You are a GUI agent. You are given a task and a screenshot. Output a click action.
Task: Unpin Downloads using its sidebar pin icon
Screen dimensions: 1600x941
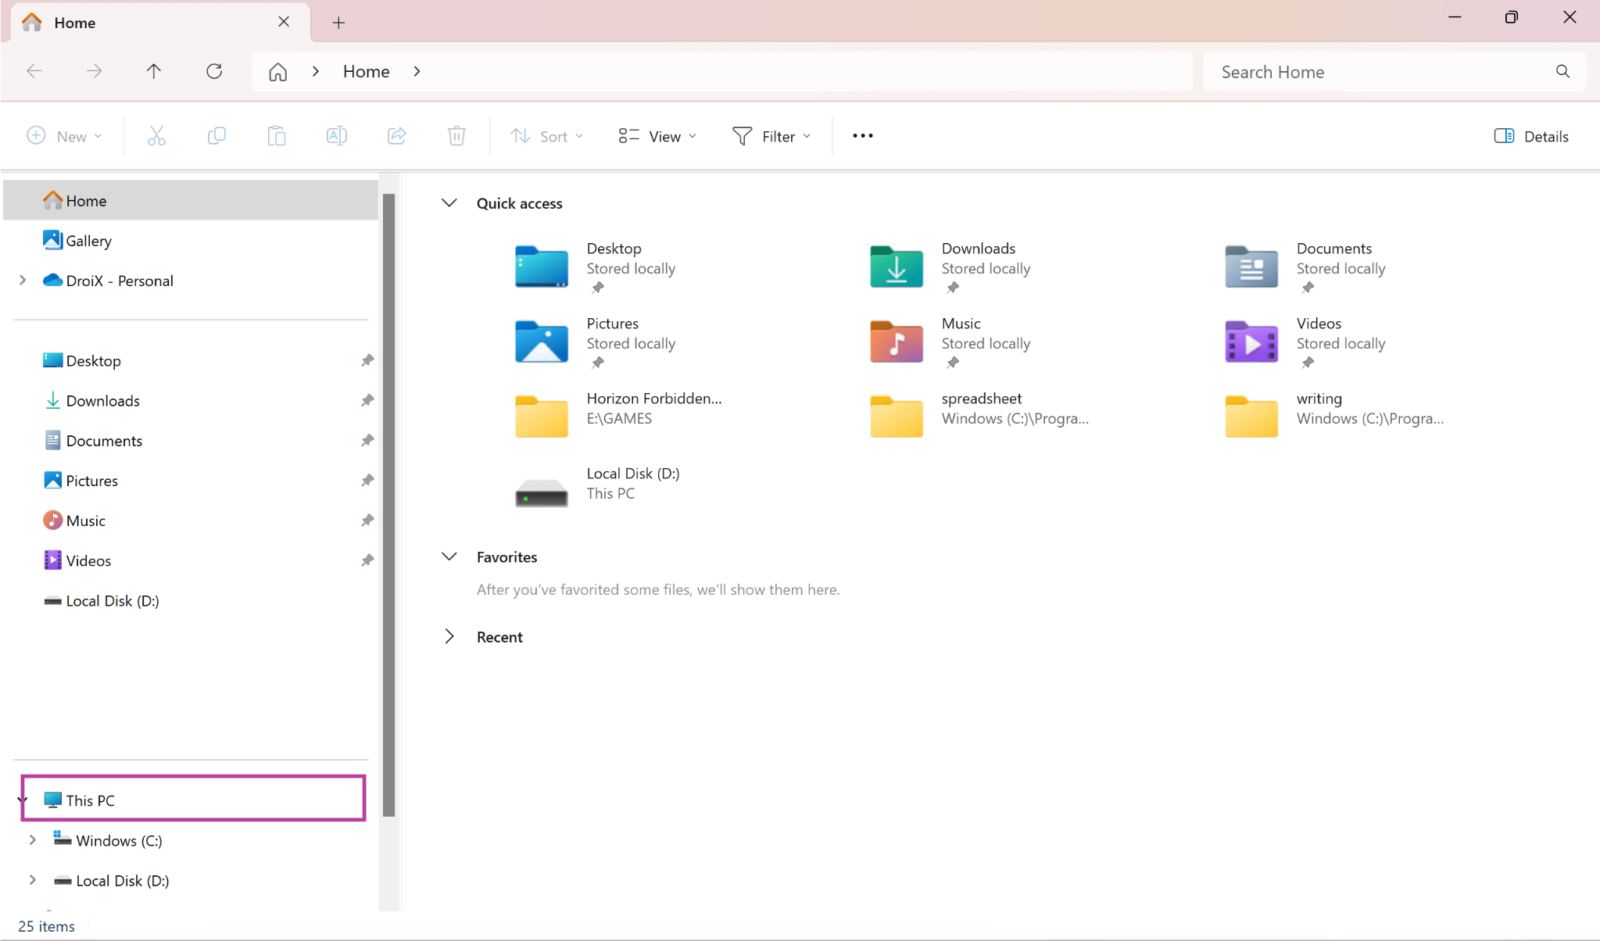click(x=367, y=400)
